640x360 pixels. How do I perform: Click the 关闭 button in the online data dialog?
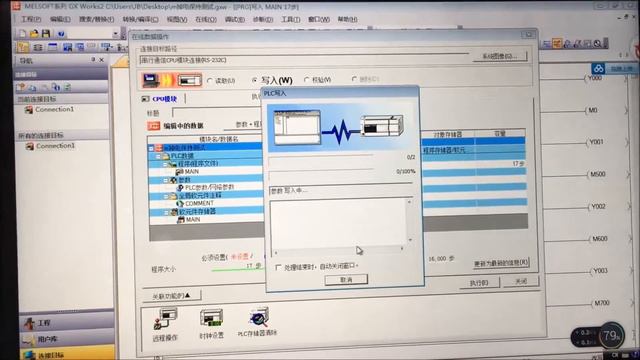[x=521, y=281]
